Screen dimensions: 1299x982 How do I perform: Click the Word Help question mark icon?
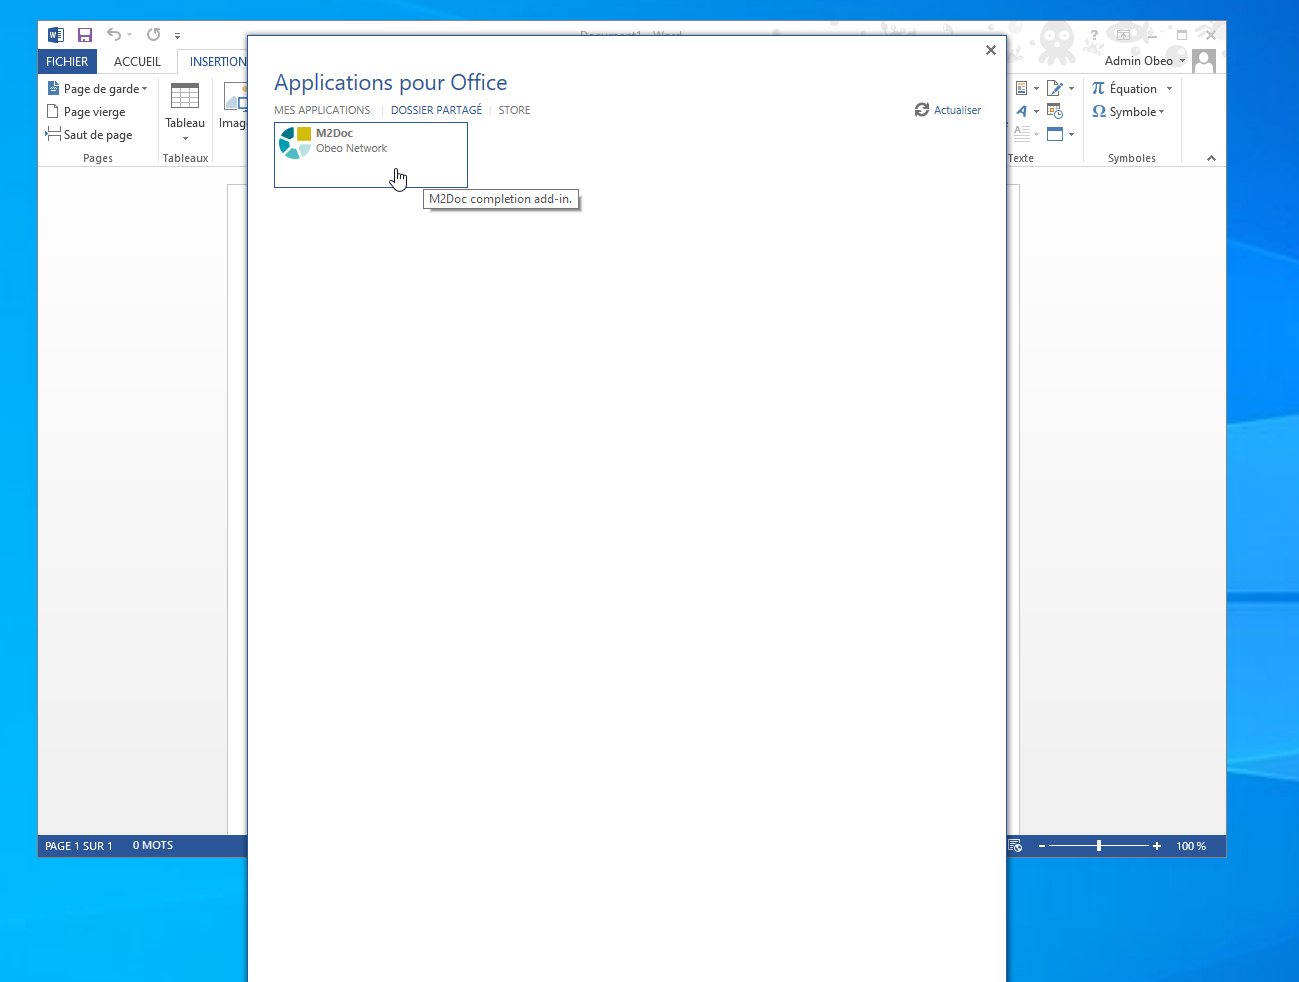coord(1094,35)
